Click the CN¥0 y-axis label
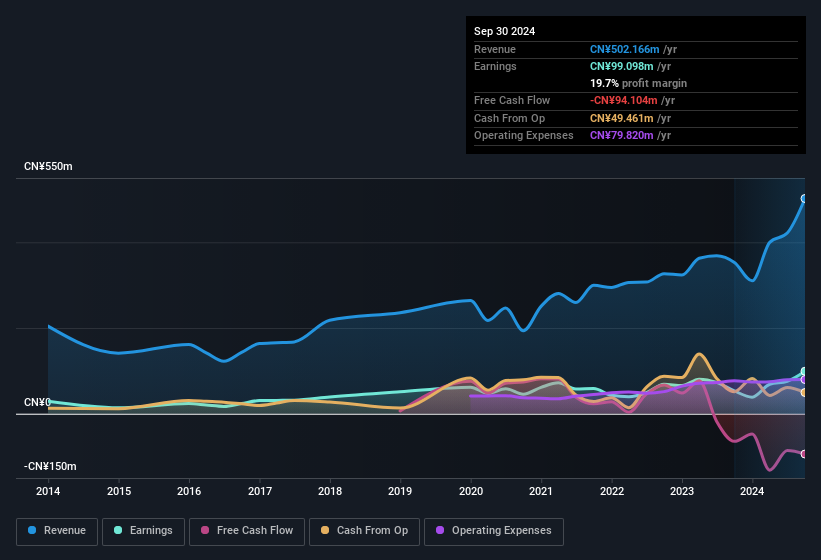 [x=37, y=402]
